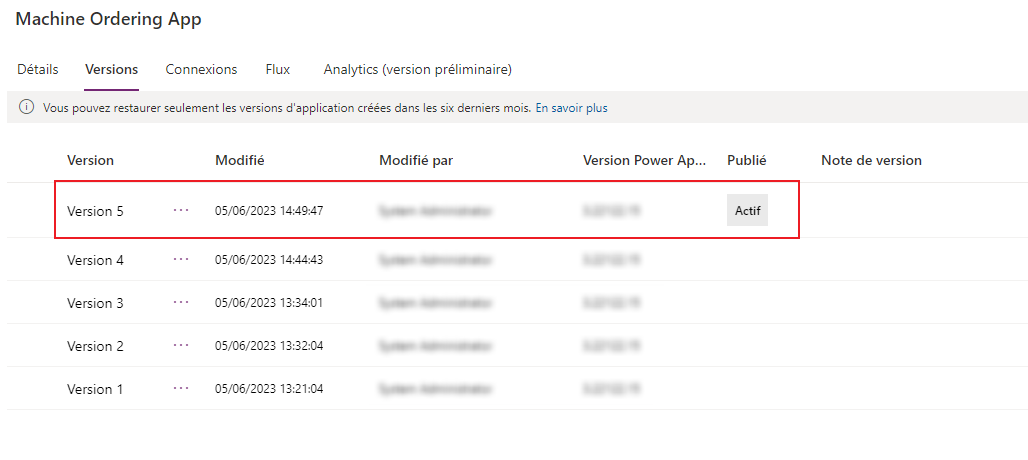Select the Version 4 row name
The height and width of the screenshot is (460, 1028).
(x=95, y=260)
